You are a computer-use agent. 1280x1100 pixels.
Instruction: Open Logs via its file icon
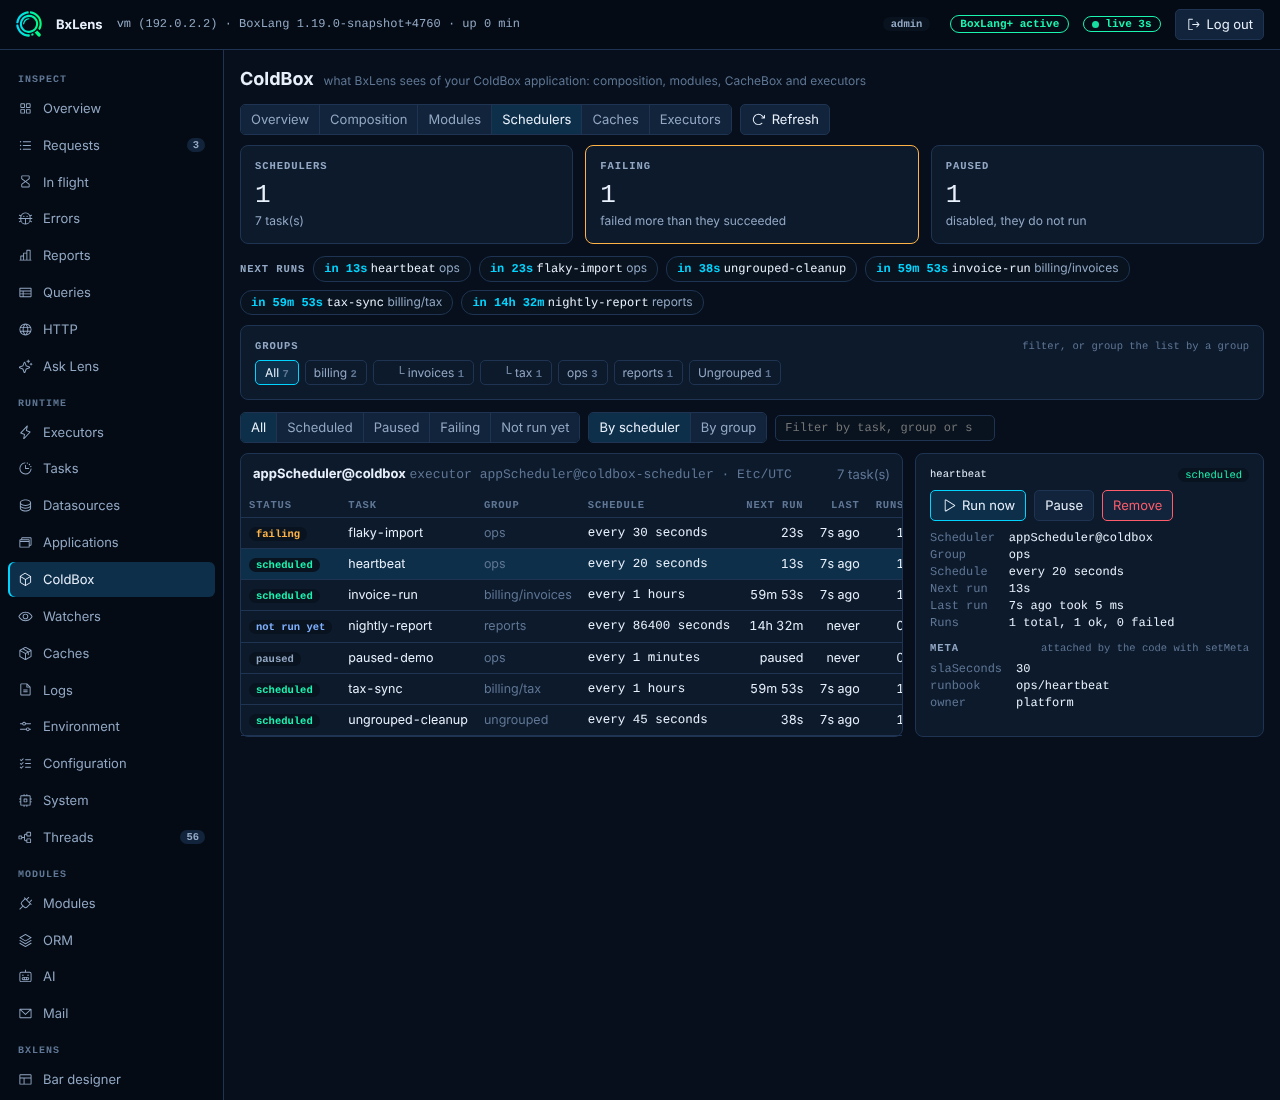[26, 691]
